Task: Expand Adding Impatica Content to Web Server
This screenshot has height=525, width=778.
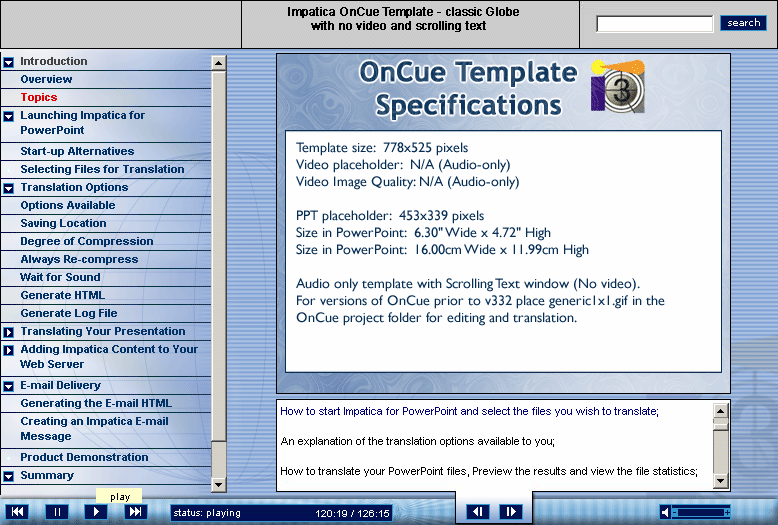Action: pos(8,350)
